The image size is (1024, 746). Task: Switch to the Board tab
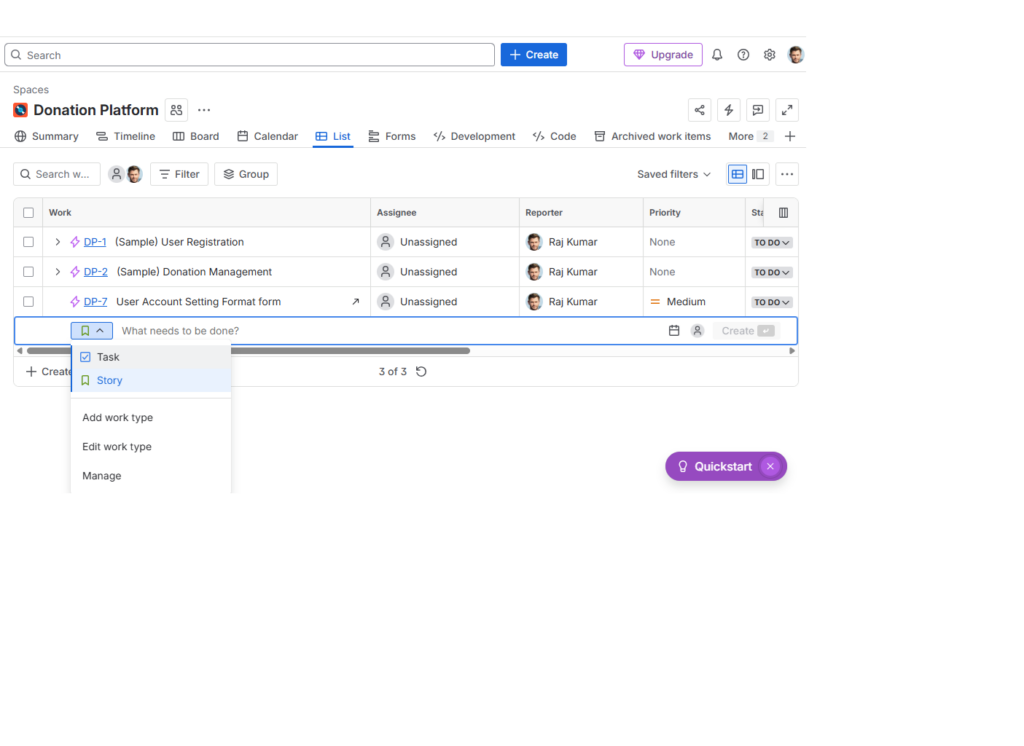click(x=196, y=136)
